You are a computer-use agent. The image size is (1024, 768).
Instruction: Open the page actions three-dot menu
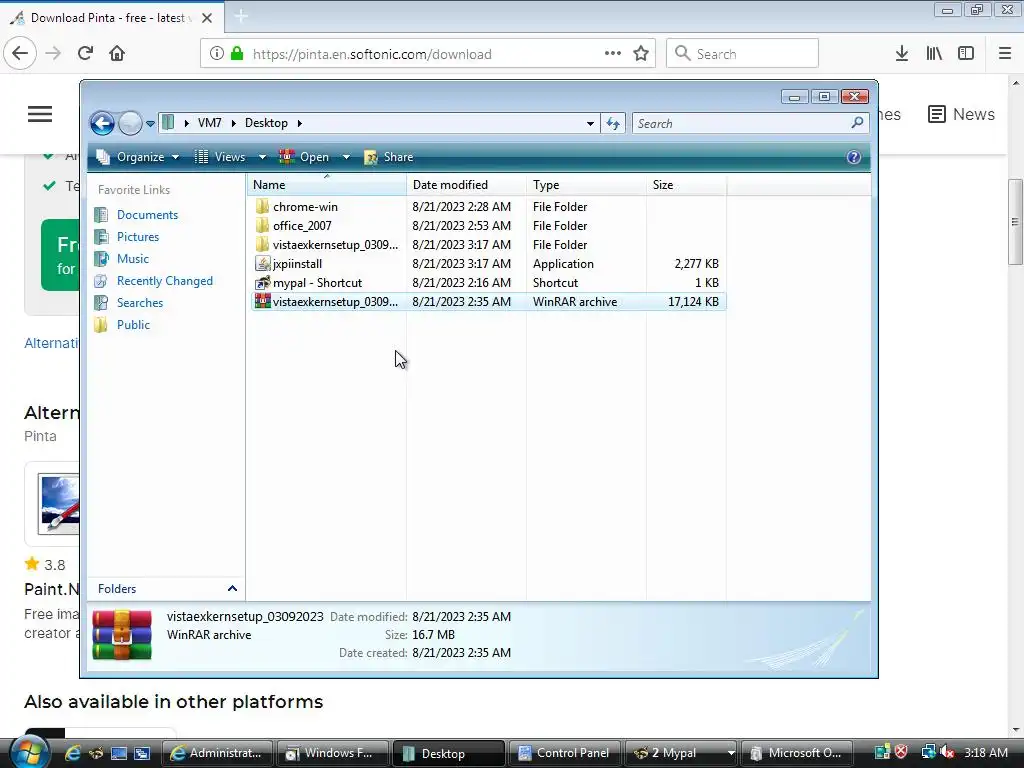[613, 53]
